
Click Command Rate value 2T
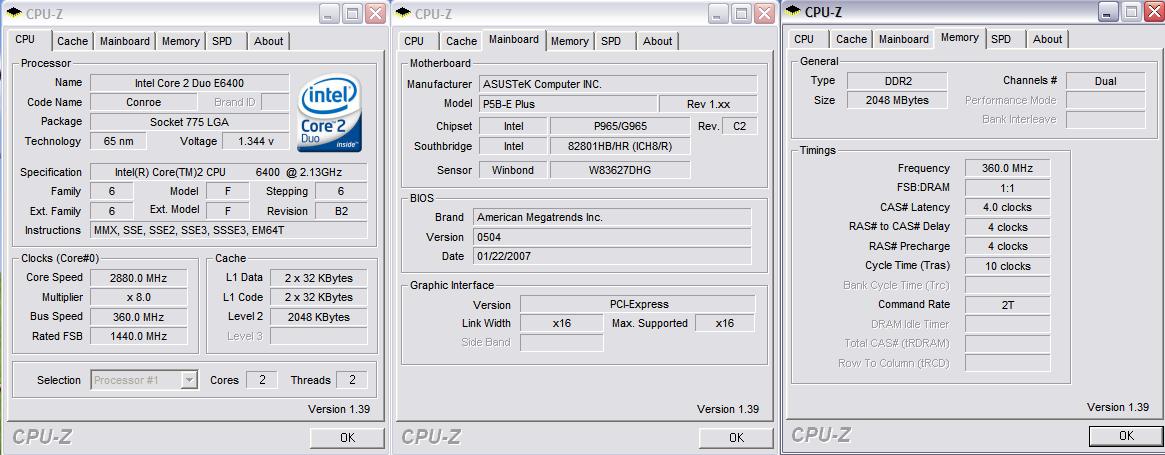point(1007,305)
